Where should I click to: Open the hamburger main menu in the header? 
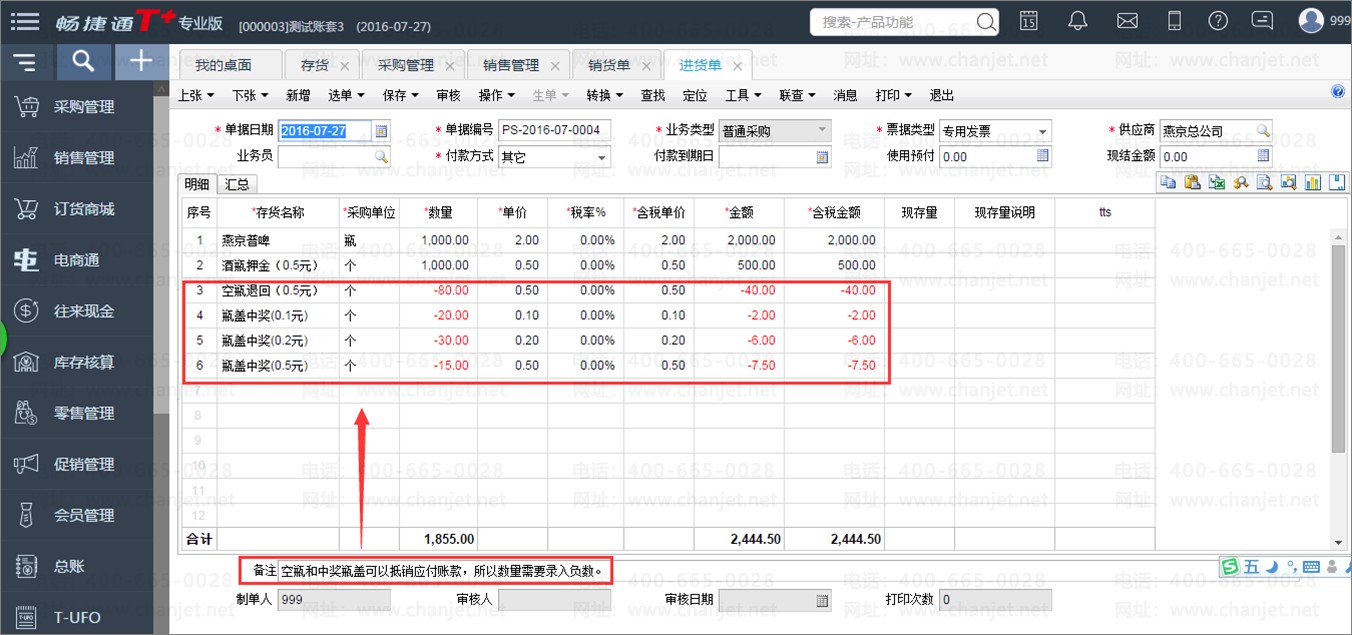point(24,20)
